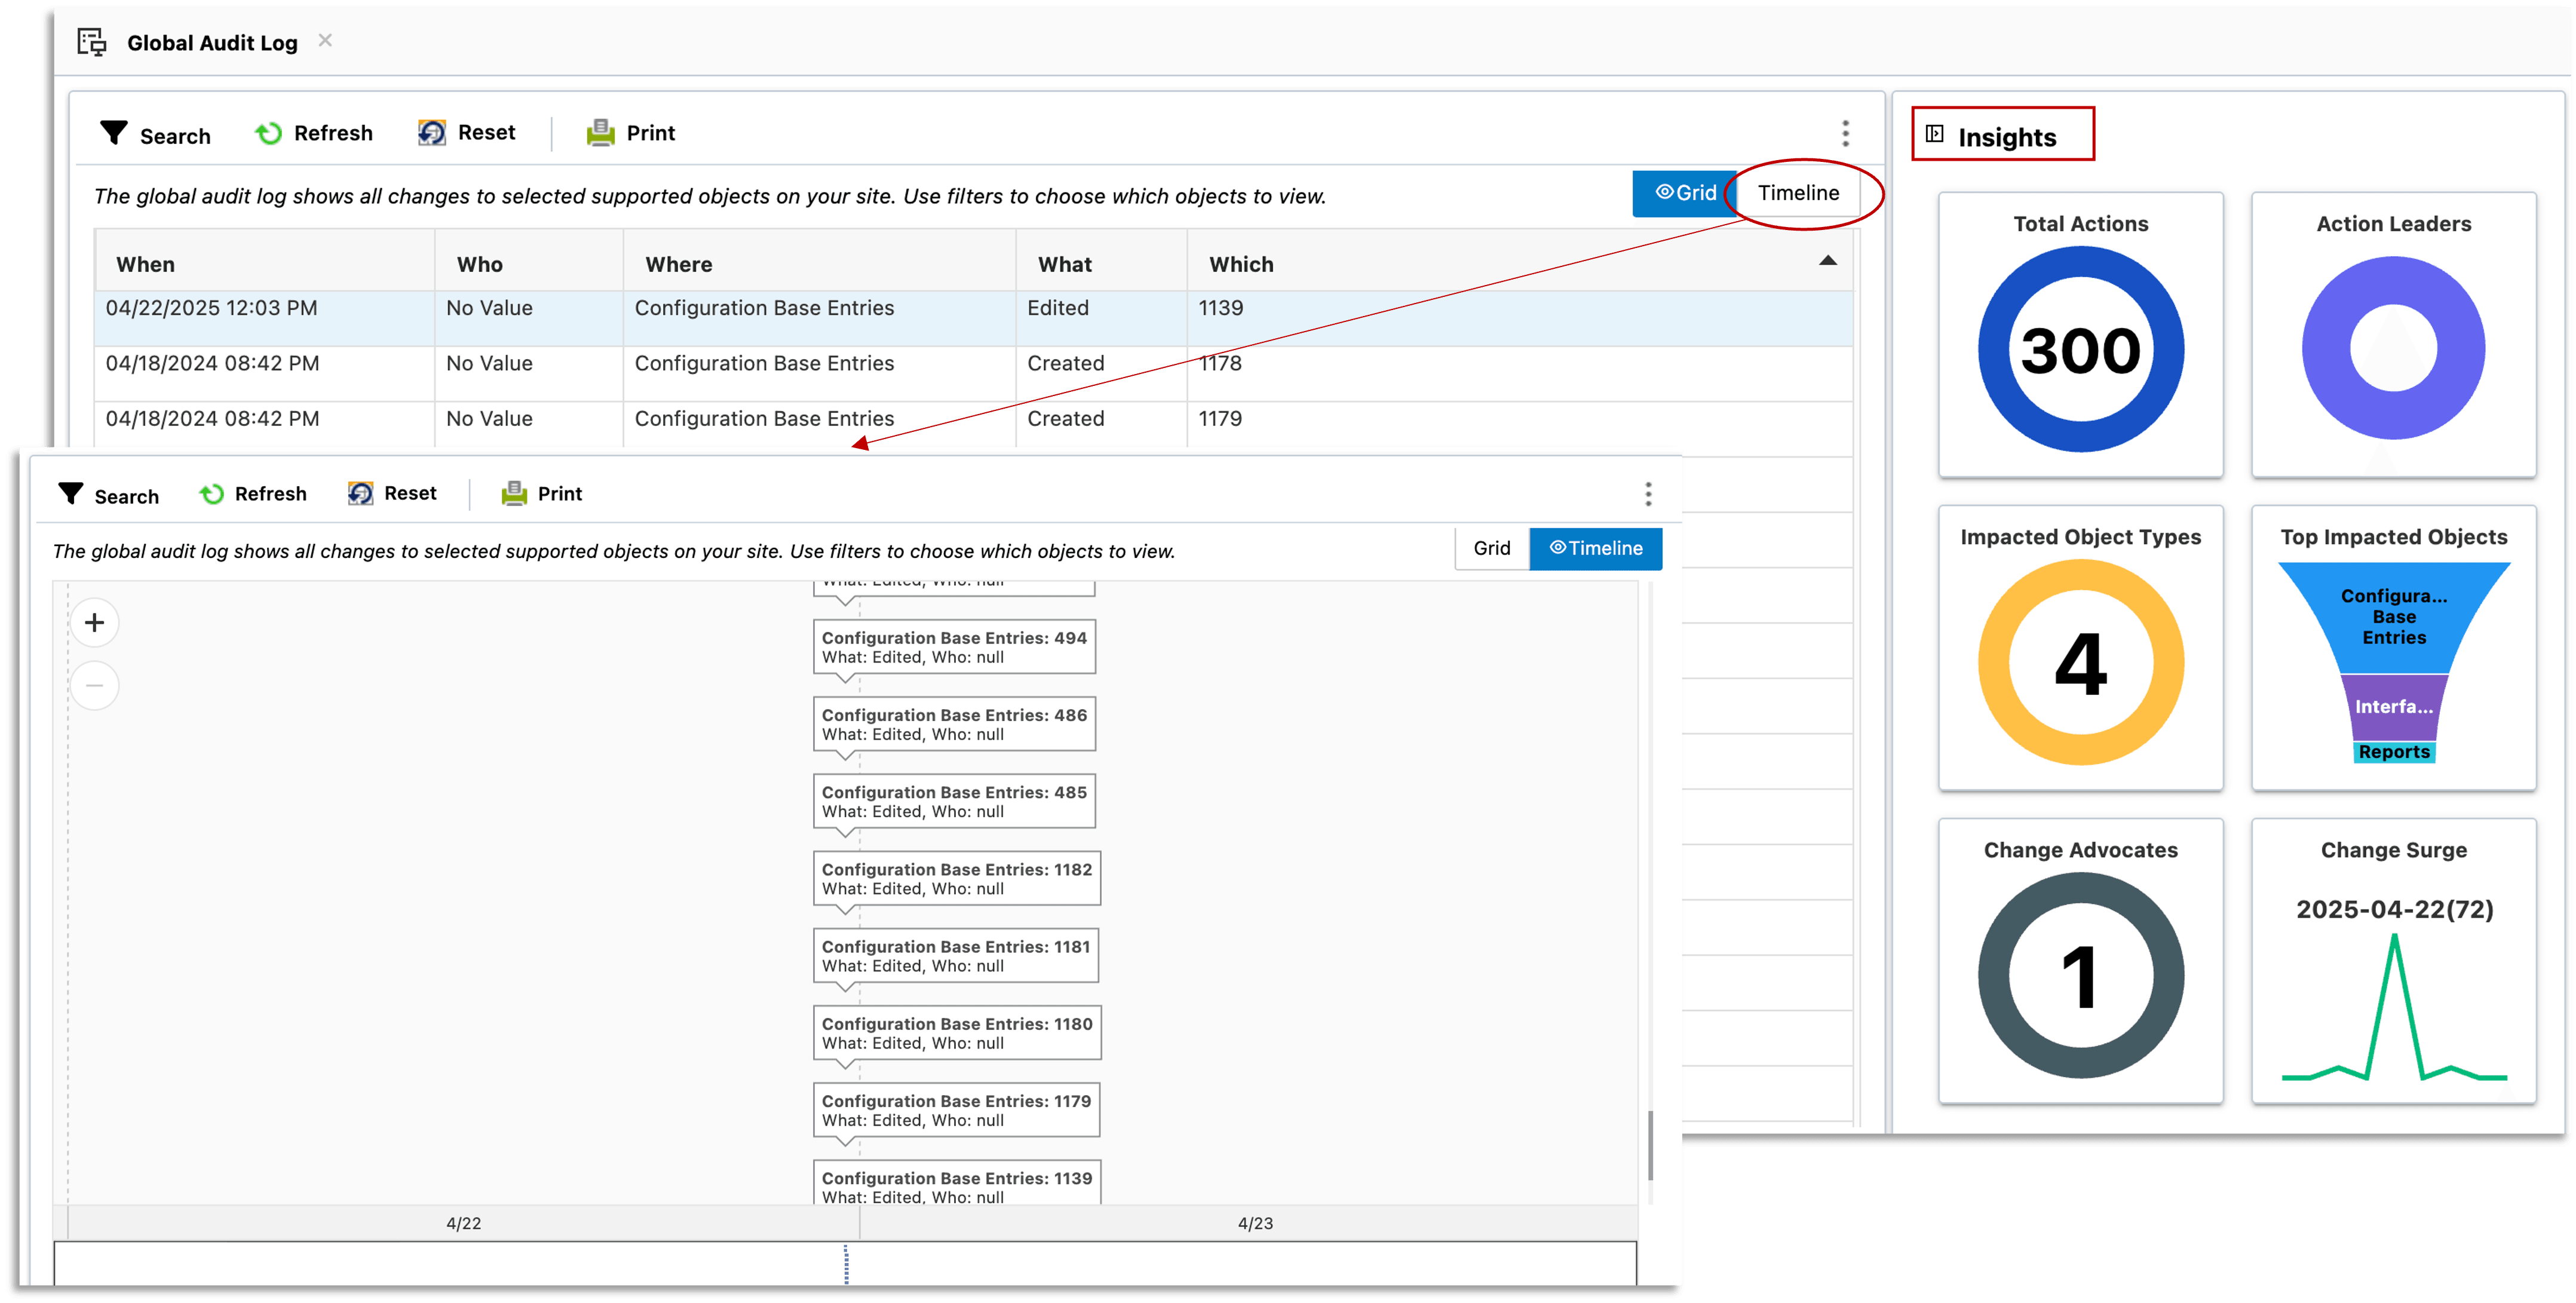Click the Refresh icon in timeline toolbar

(211, 494)
